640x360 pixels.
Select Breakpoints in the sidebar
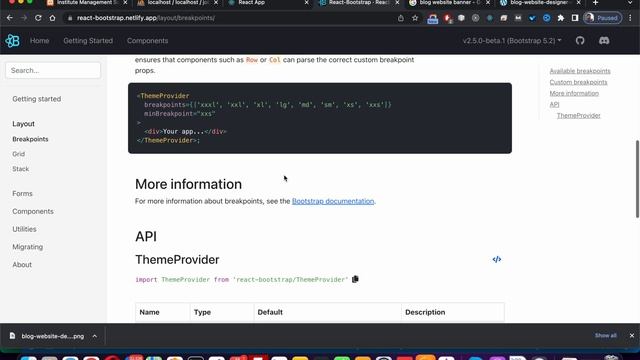pos(30,139)
